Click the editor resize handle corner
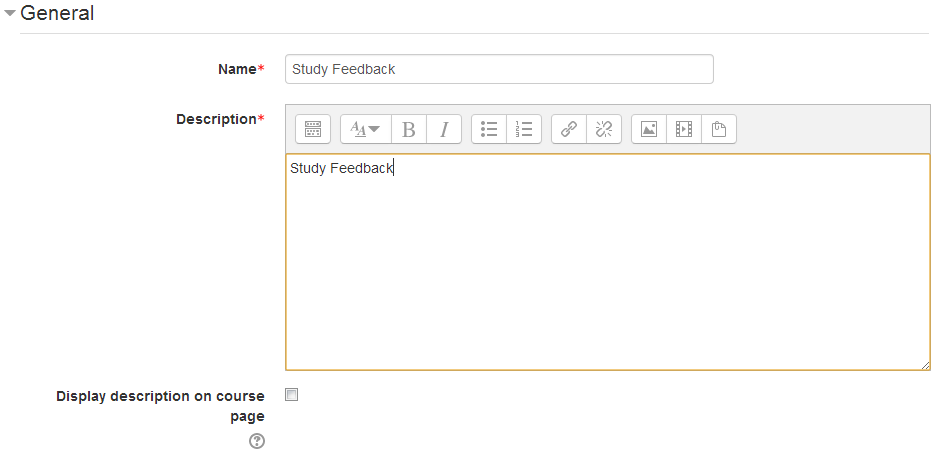The image size is (932, 449). (925, 365)
